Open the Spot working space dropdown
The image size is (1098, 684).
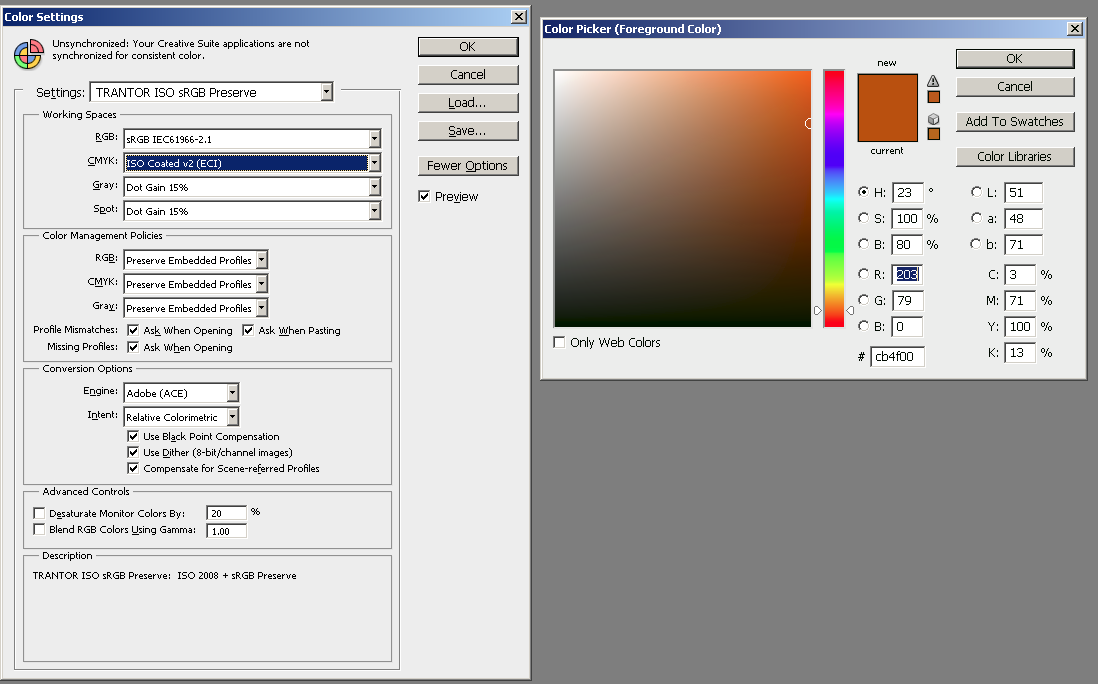point(252,211)
